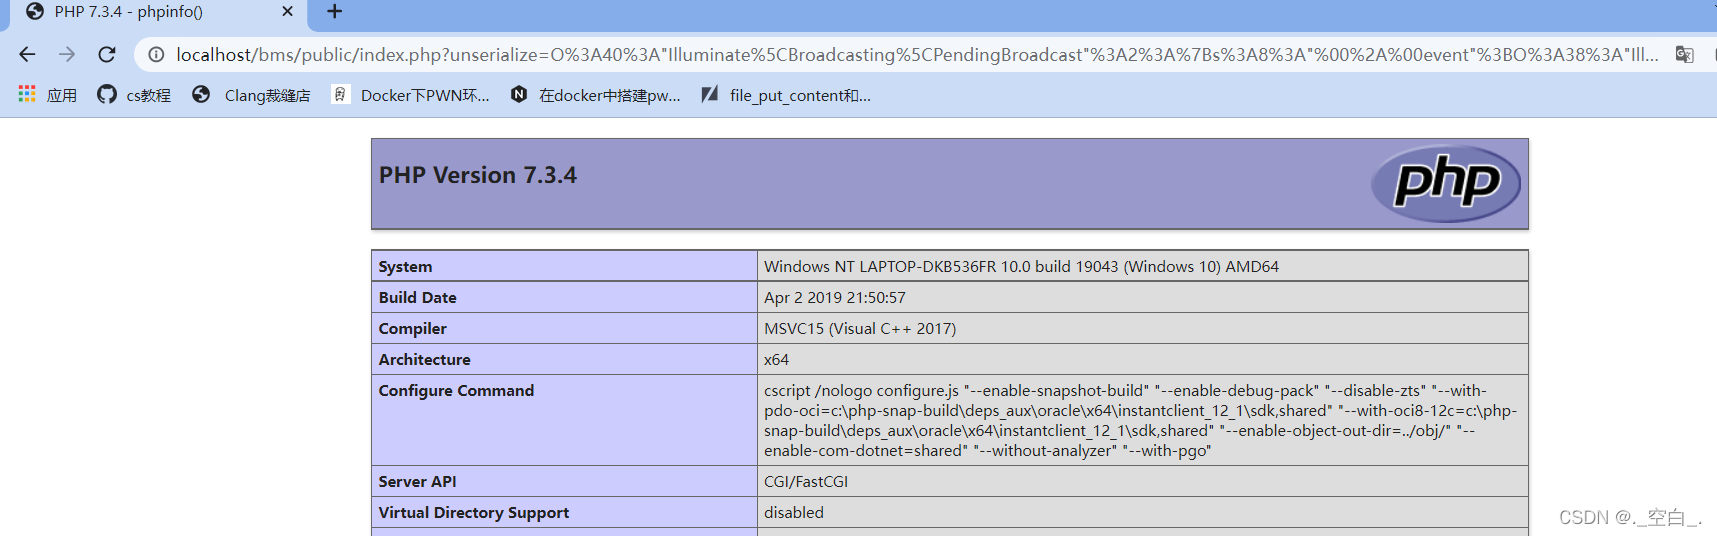Select the Virtual Directory Support label
This screenshot has width=1717, height=536.
point(473,512)
